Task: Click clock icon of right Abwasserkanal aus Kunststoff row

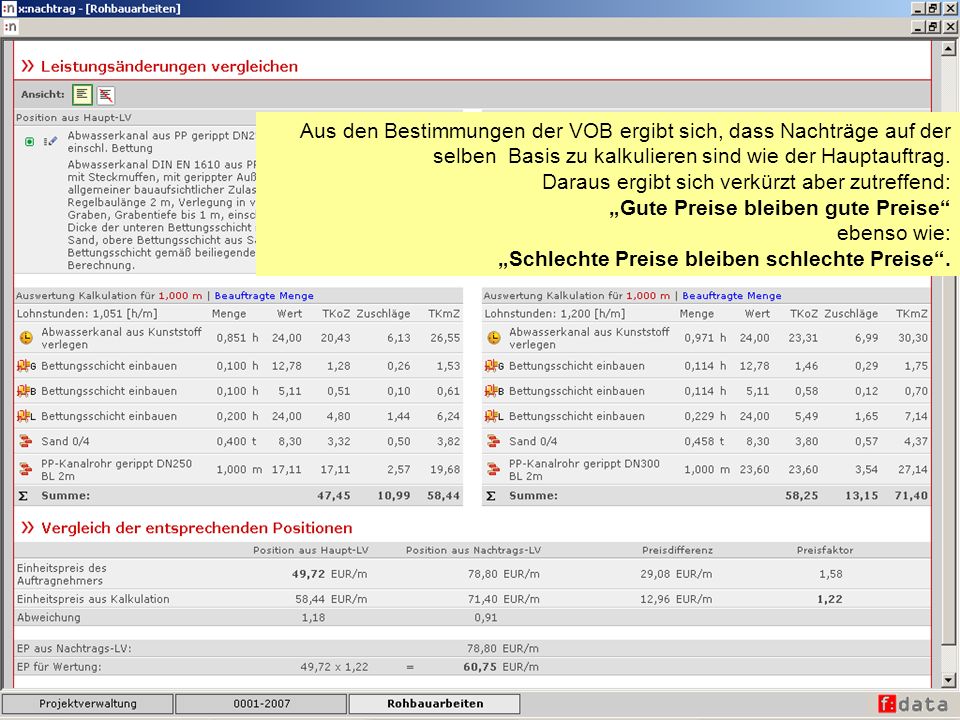Action: pos(493,337)
